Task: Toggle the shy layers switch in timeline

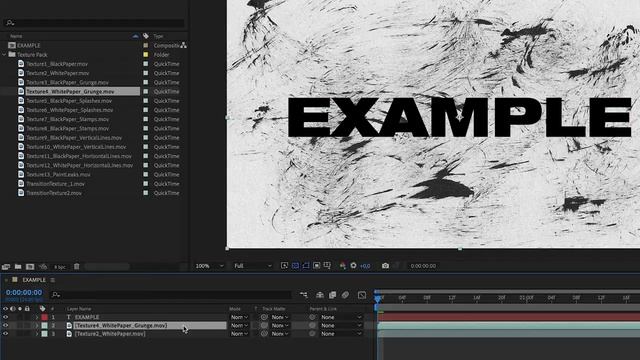Action: click(x=320, y=295)
